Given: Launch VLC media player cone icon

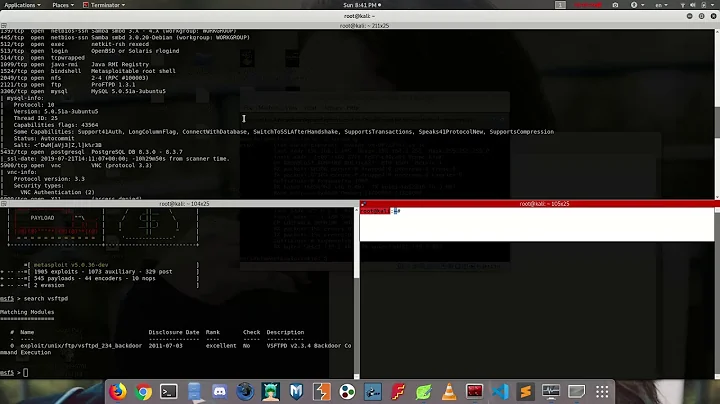Looking at the screenshot, I should (x=449, y=392).
